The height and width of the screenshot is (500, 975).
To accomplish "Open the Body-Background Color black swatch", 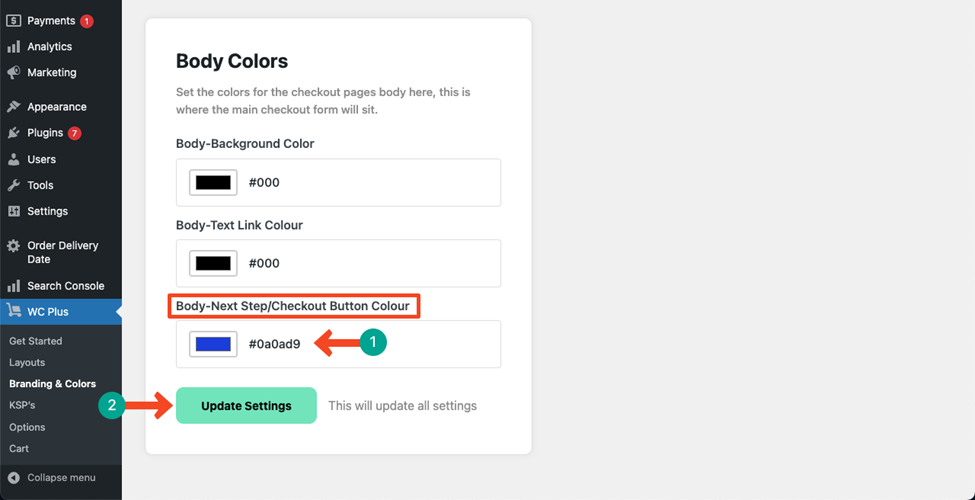I will point(213,182).
